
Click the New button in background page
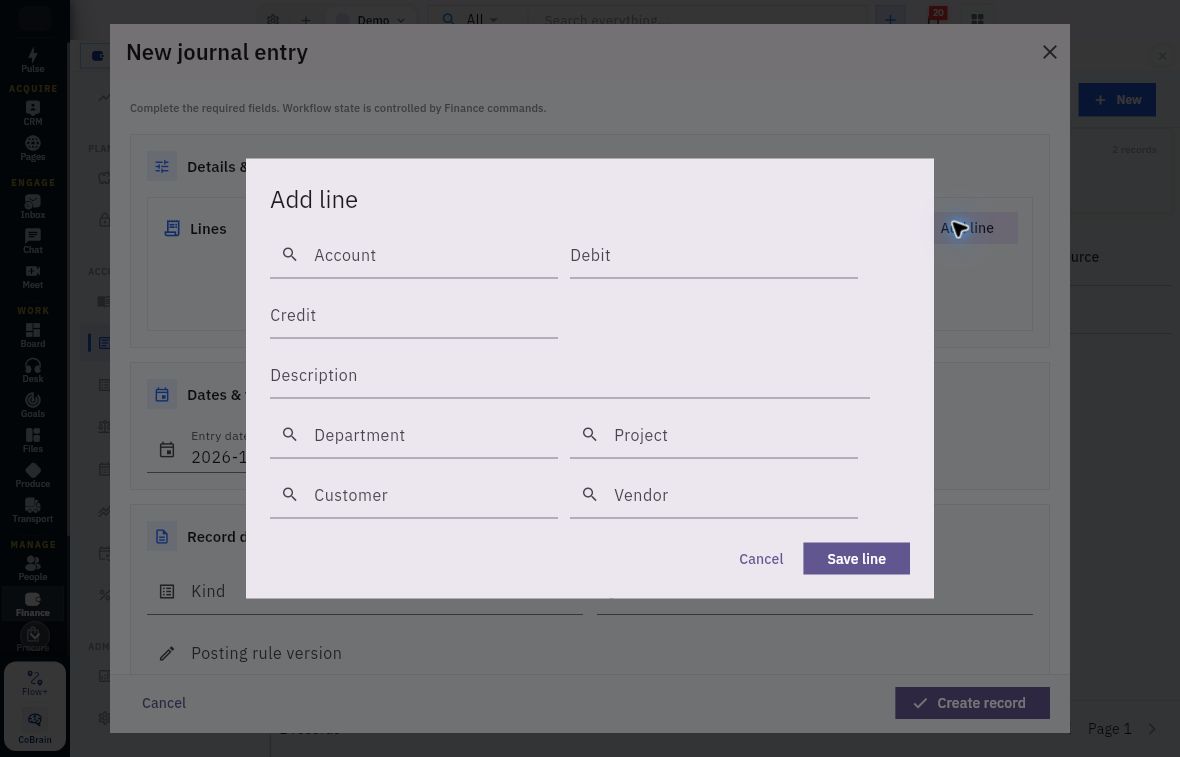tap(1117, 99)
